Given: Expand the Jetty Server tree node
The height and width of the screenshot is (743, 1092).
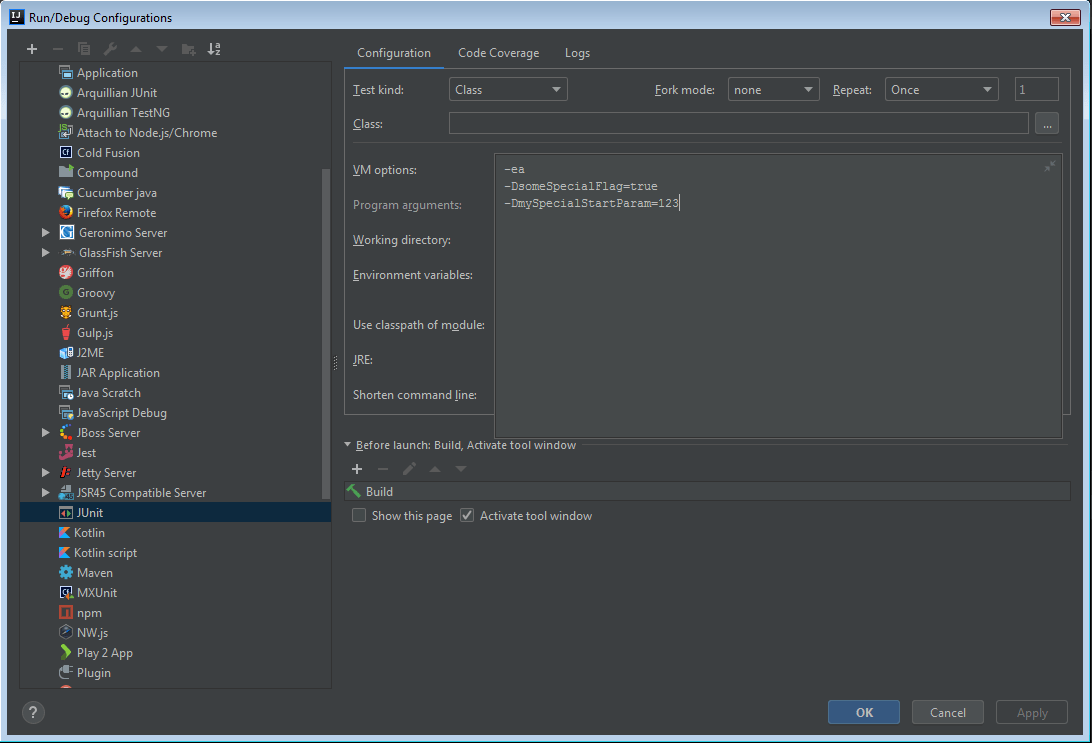Looking at the screenshot, I should coord(44,472).
